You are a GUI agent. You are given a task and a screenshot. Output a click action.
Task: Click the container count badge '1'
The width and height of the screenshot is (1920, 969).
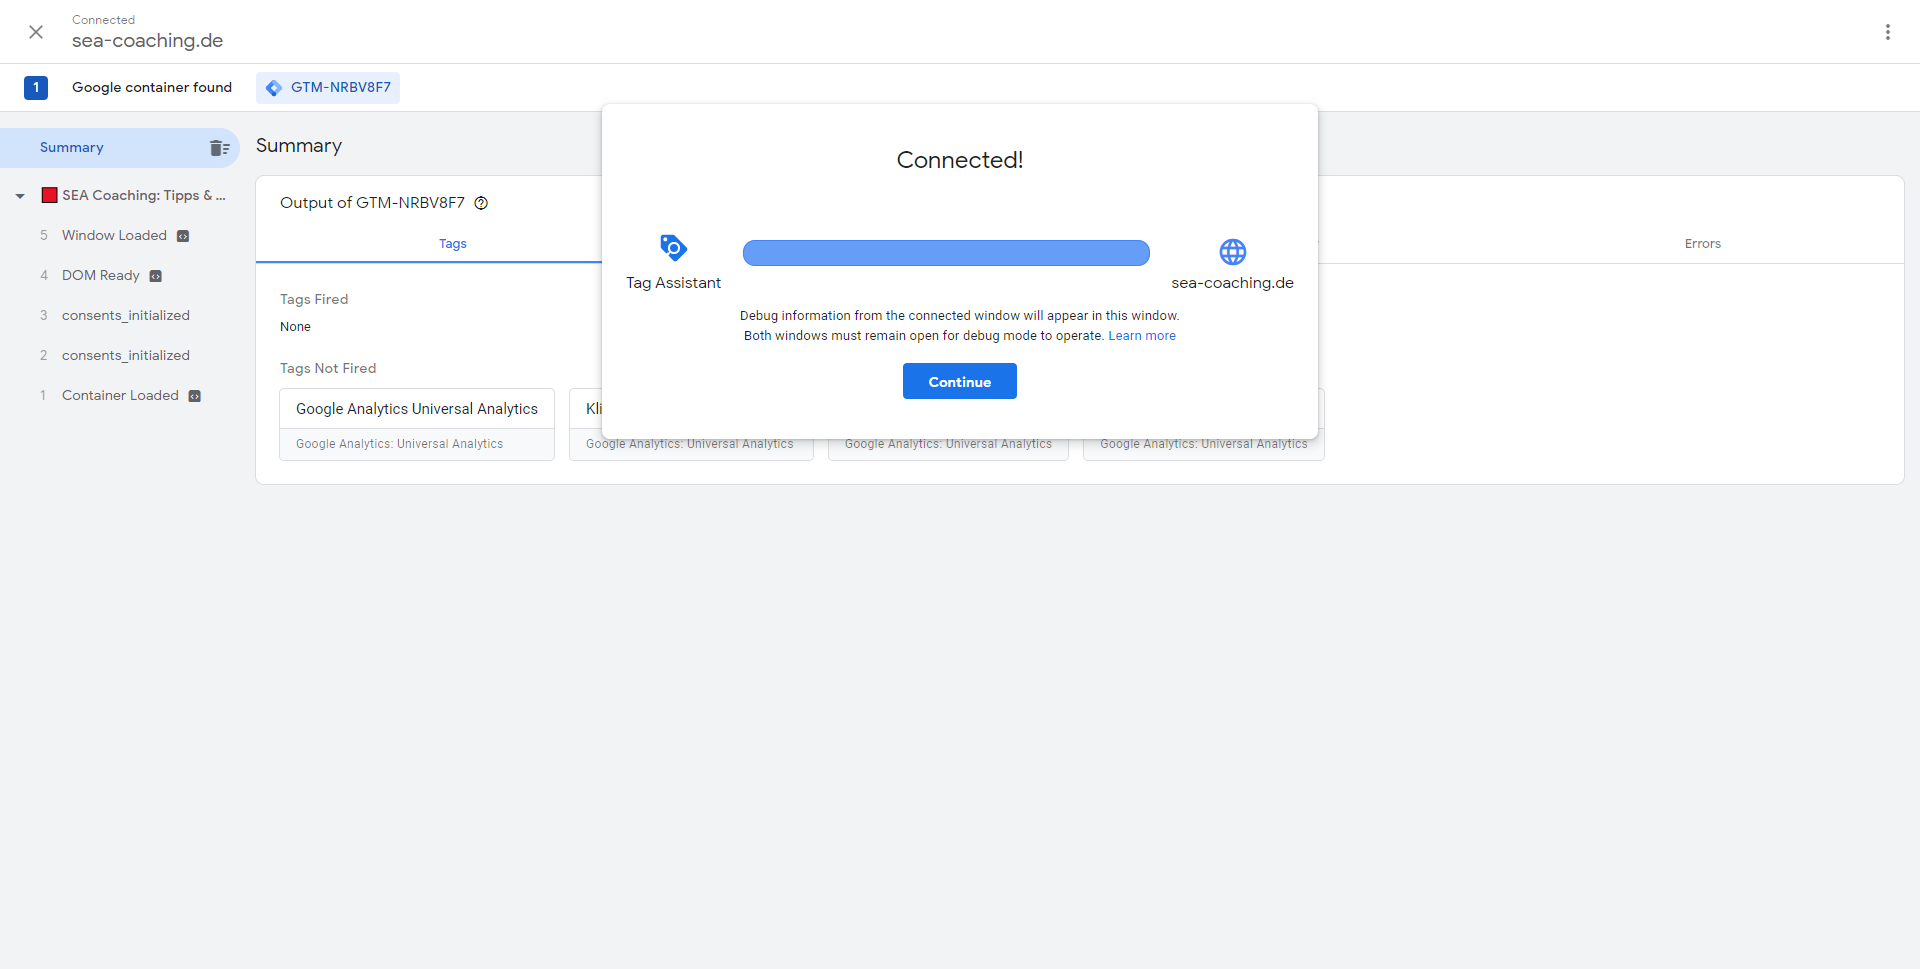tap(36, 88)
